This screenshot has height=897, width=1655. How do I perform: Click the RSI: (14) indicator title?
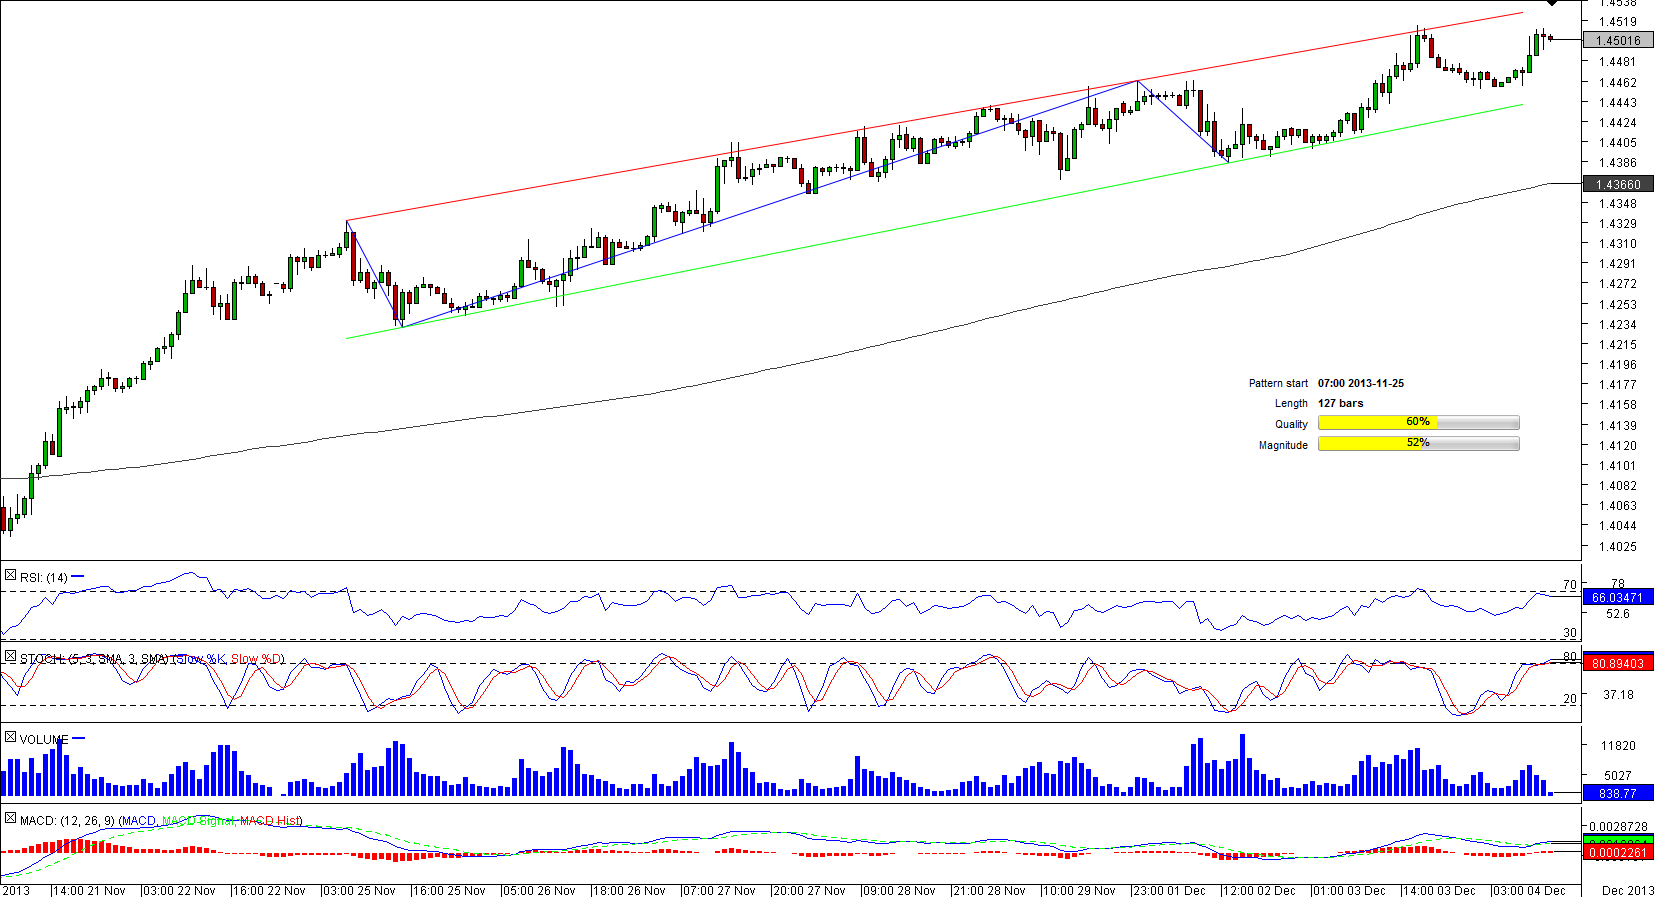(x=44, y=578)
